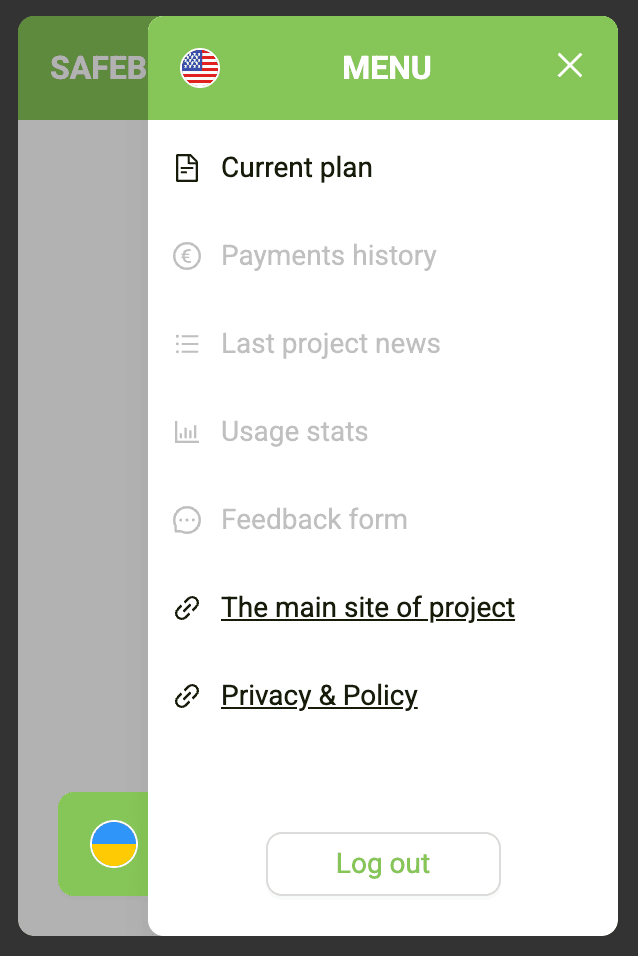This screenshot has height=956, width=638.
Task: Click the US flag language icon in the header
Action: click(x=200, y=67)
